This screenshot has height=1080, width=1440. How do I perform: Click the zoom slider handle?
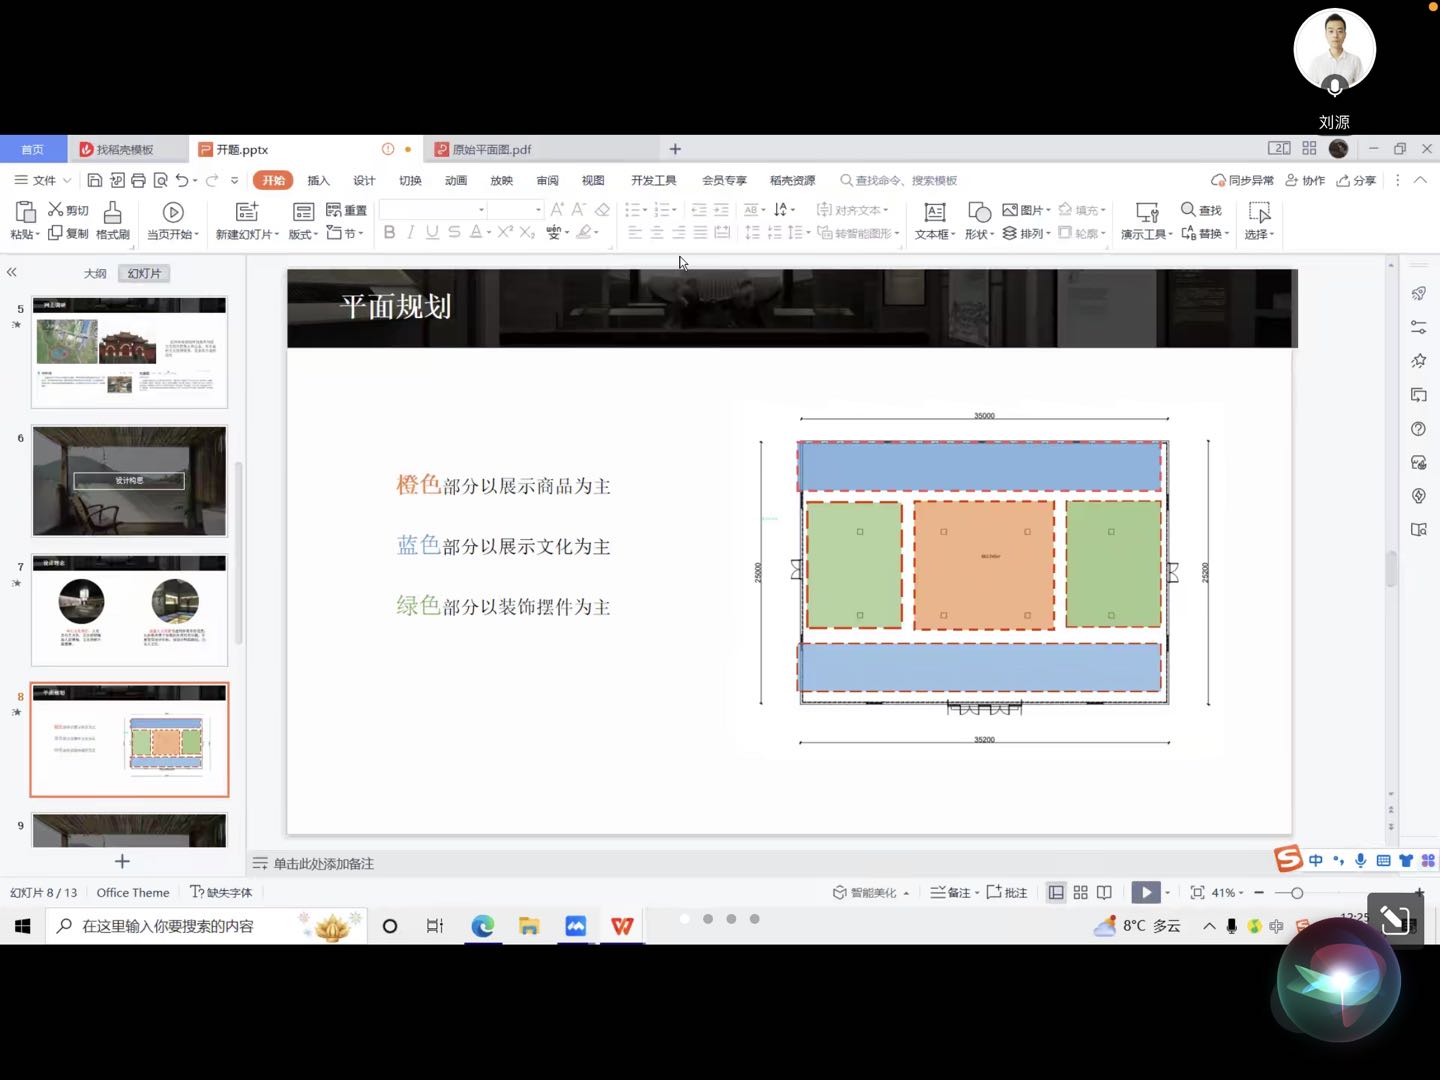coord(1297,892)
